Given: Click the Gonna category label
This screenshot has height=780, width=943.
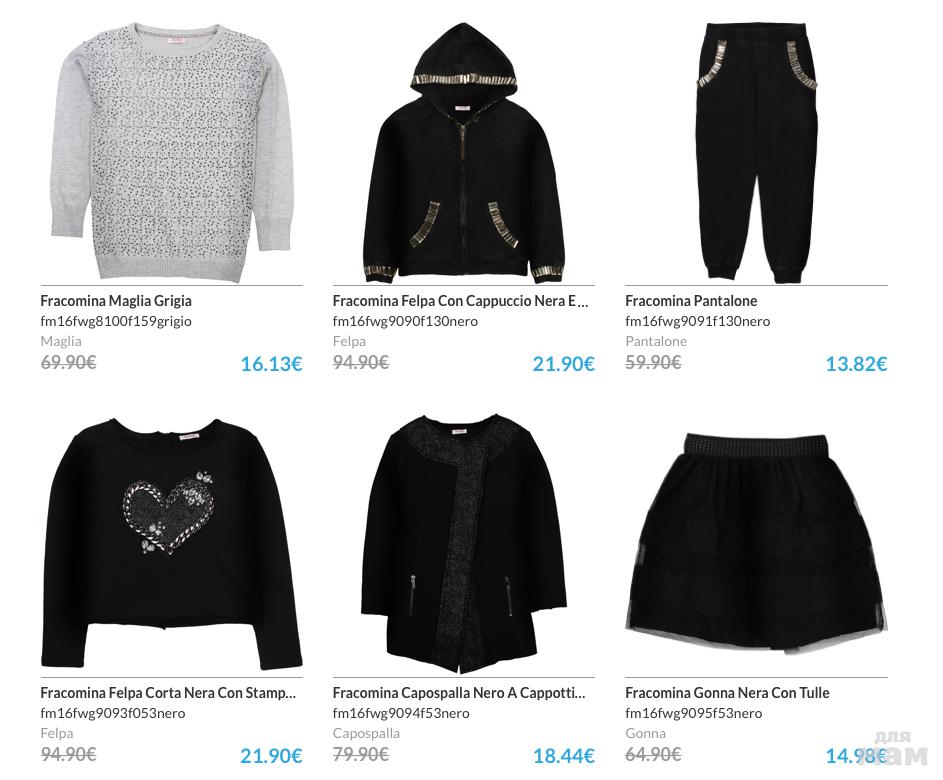Looking at the screenshot, I should tap(645, 734).
